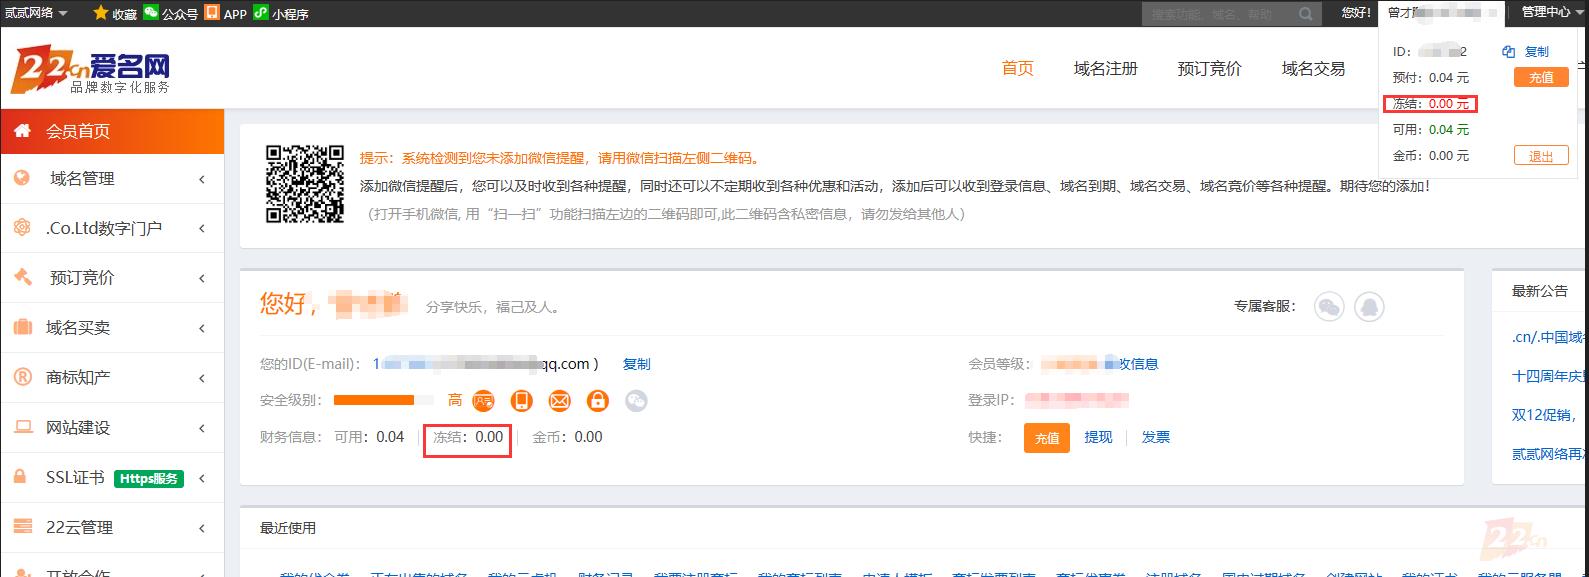Click 金币: 0.00 in 财务信息 row

[x=568, y=437]
